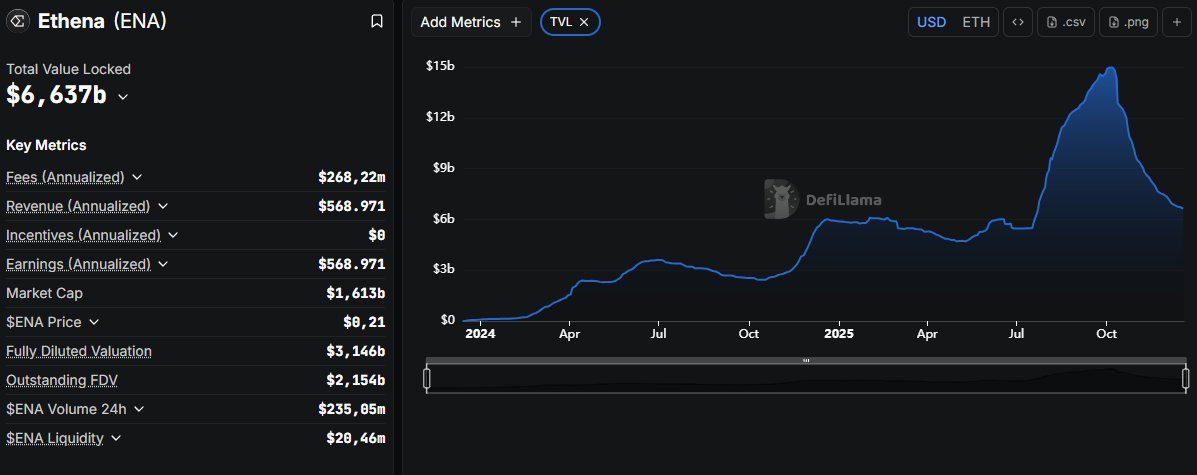Expand Incentives (Annualized) details
Viewport: 1197px width, 475px height.
173,235
